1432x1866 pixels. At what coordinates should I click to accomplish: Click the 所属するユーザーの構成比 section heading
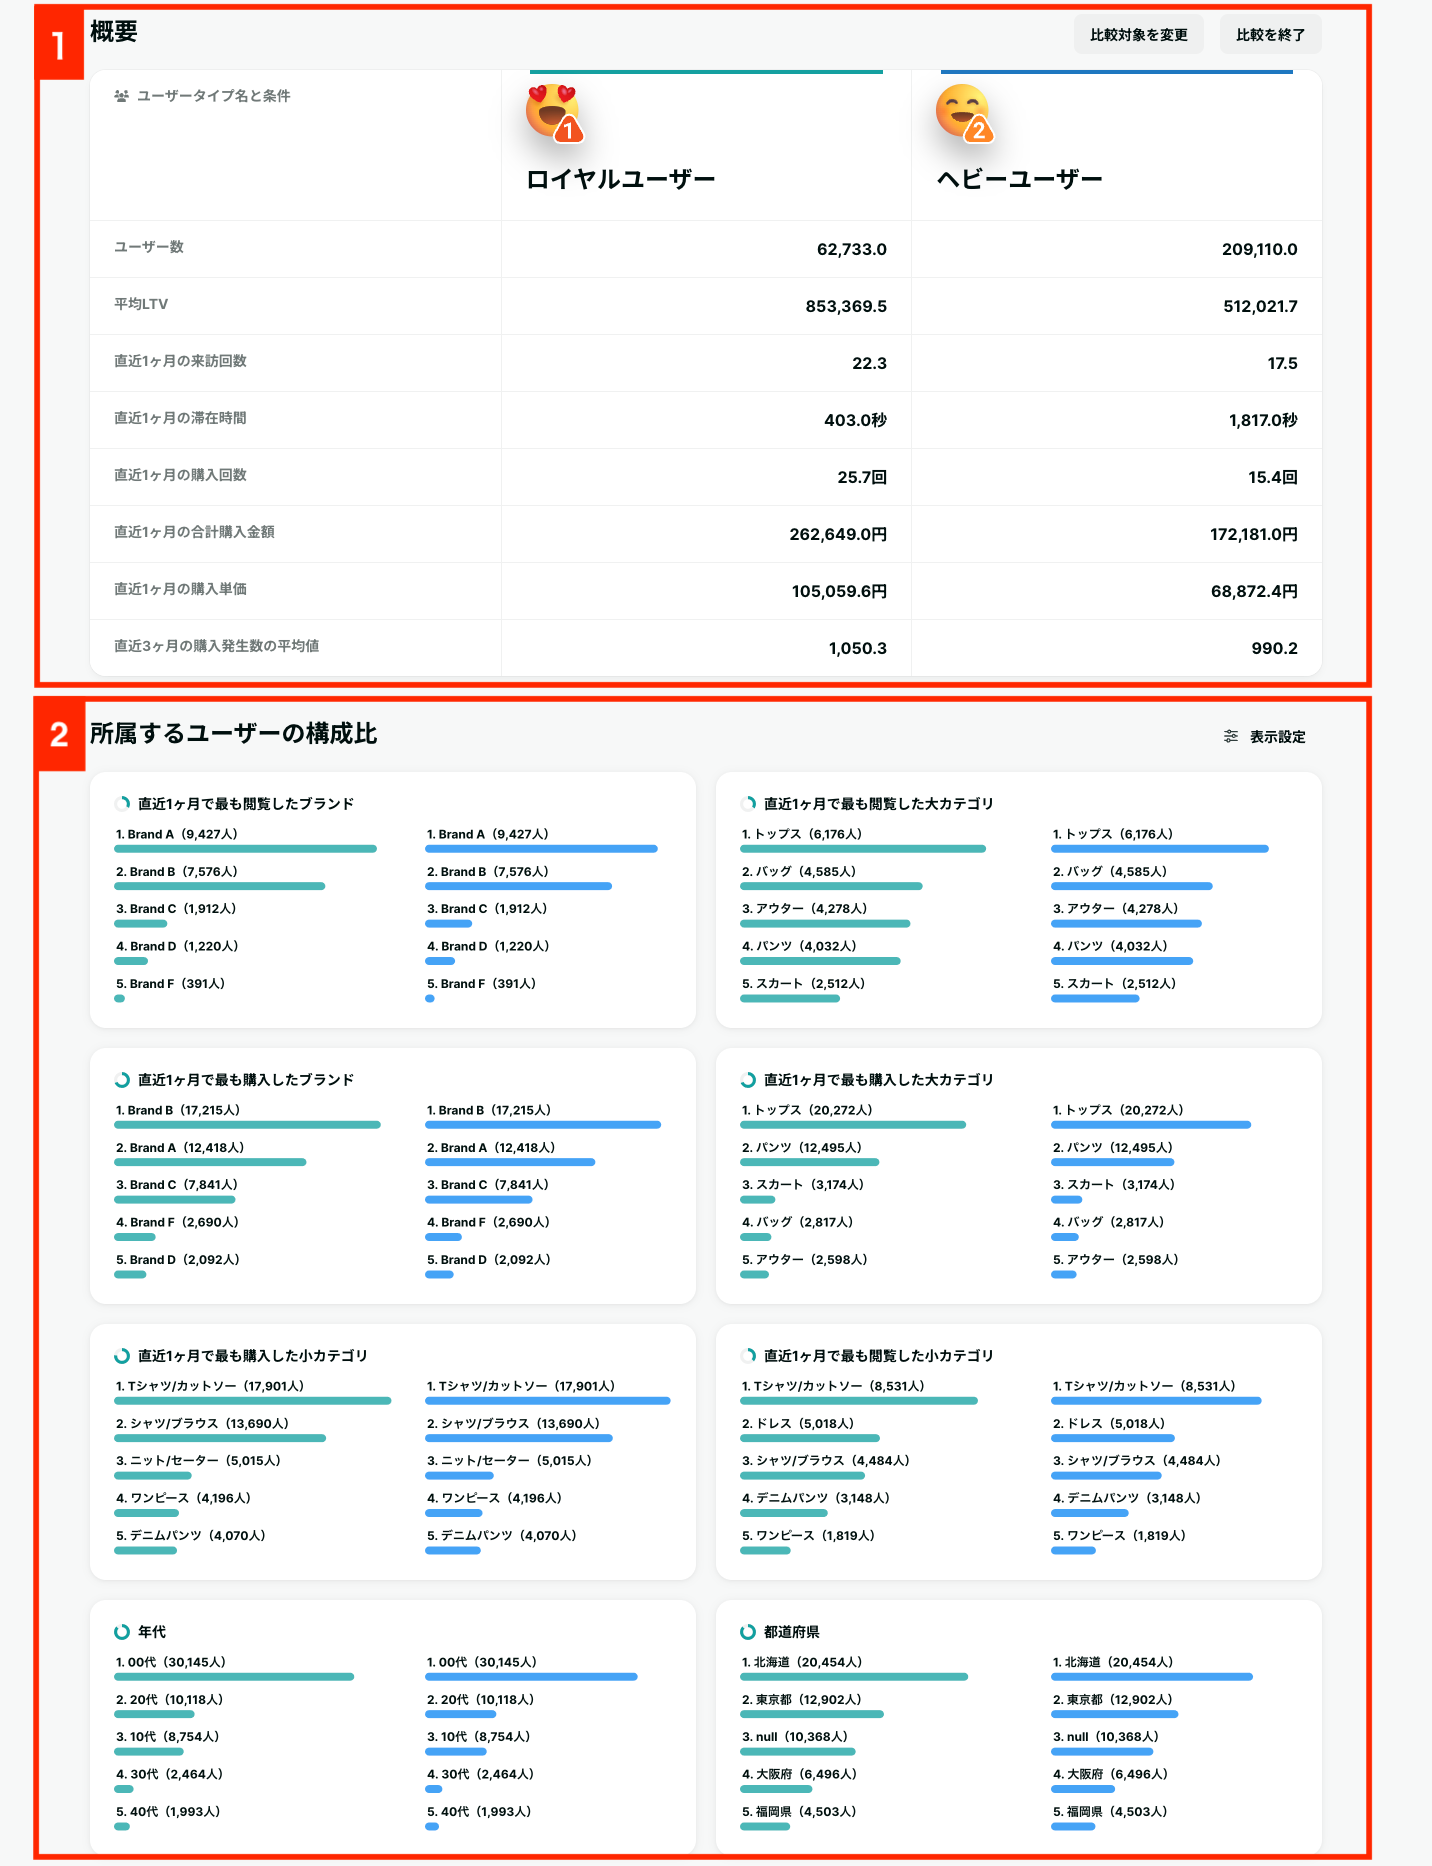[x=233, y=733]
